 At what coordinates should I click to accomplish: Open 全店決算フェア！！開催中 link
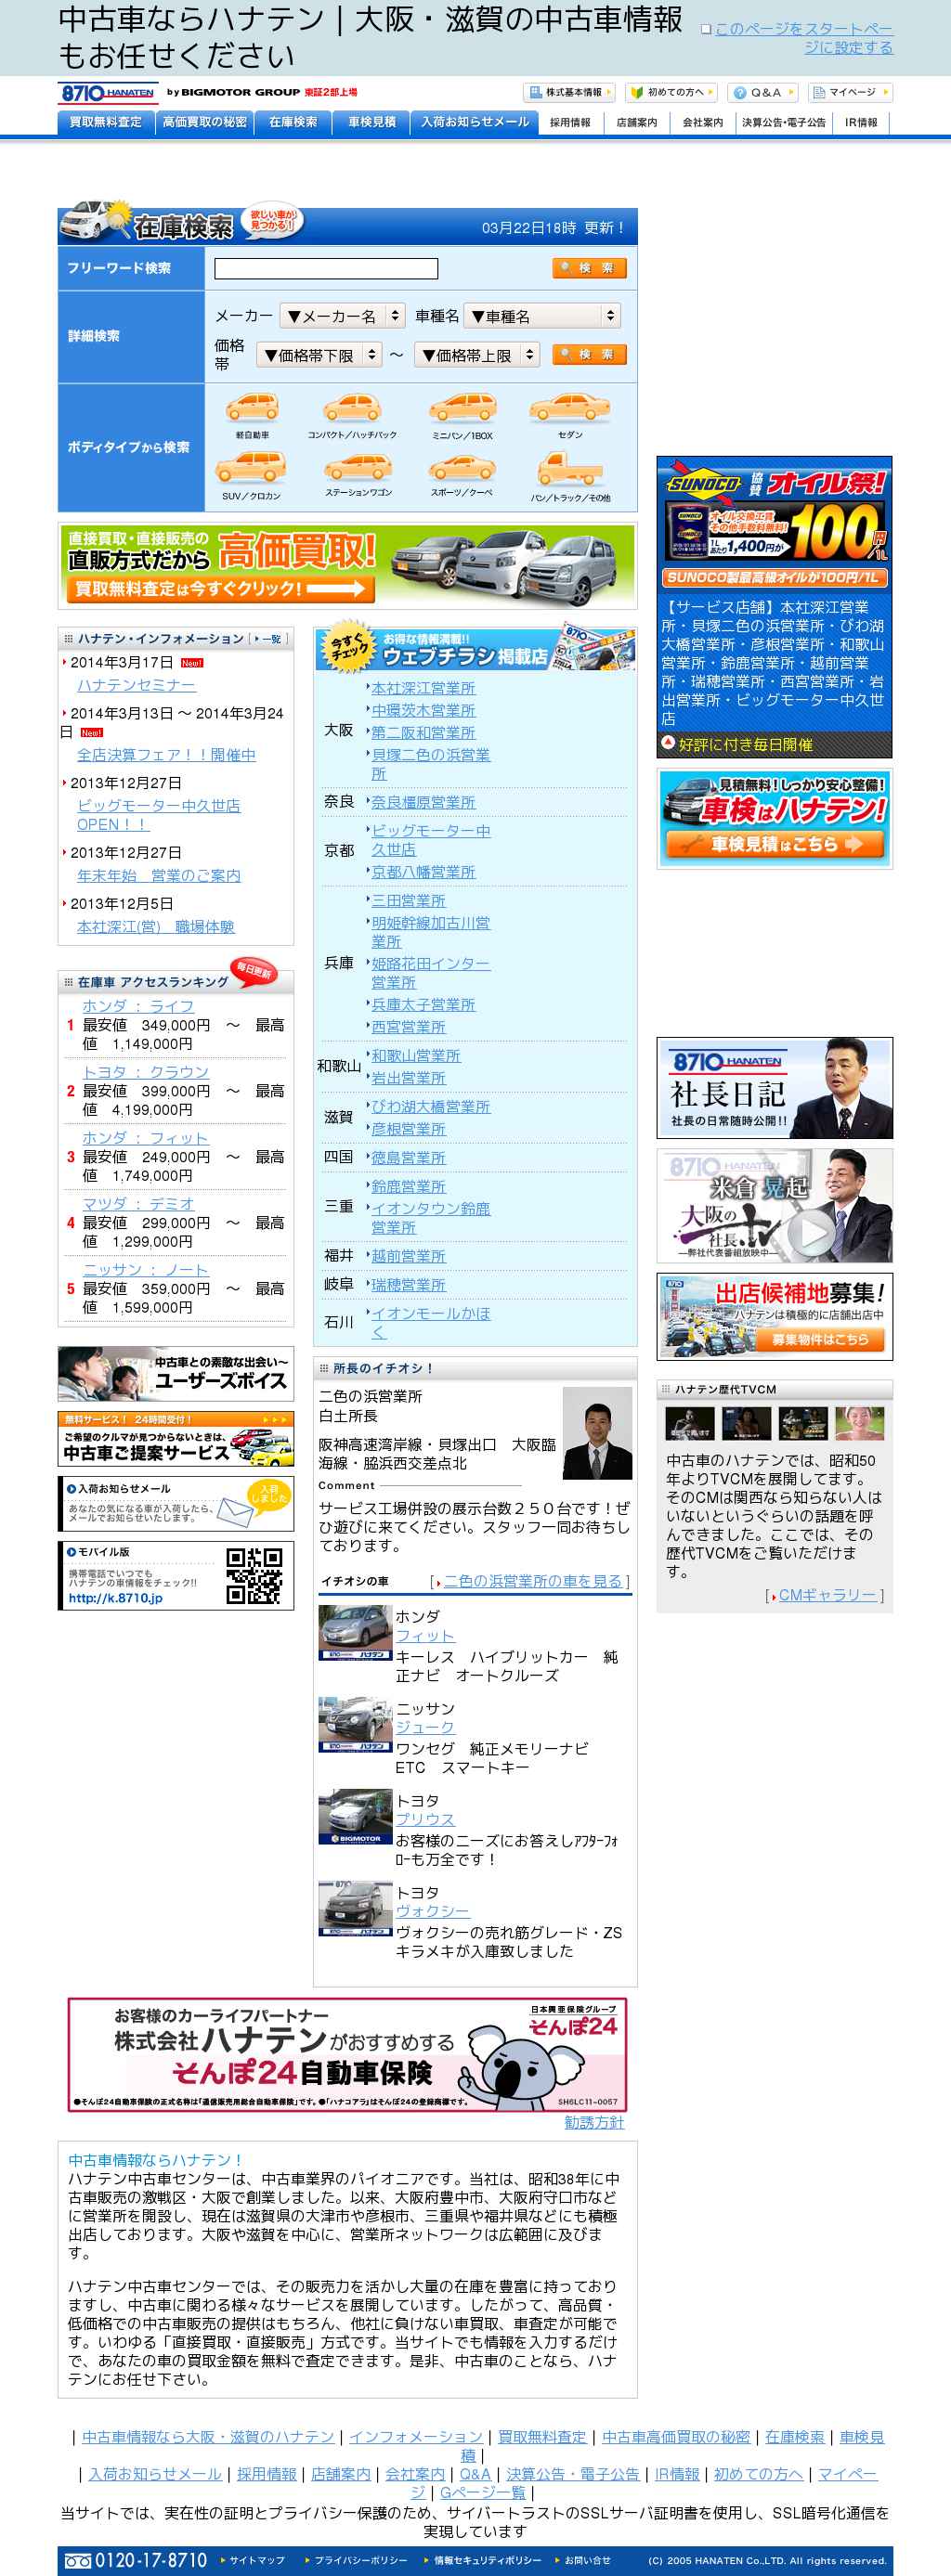[166, 755]
